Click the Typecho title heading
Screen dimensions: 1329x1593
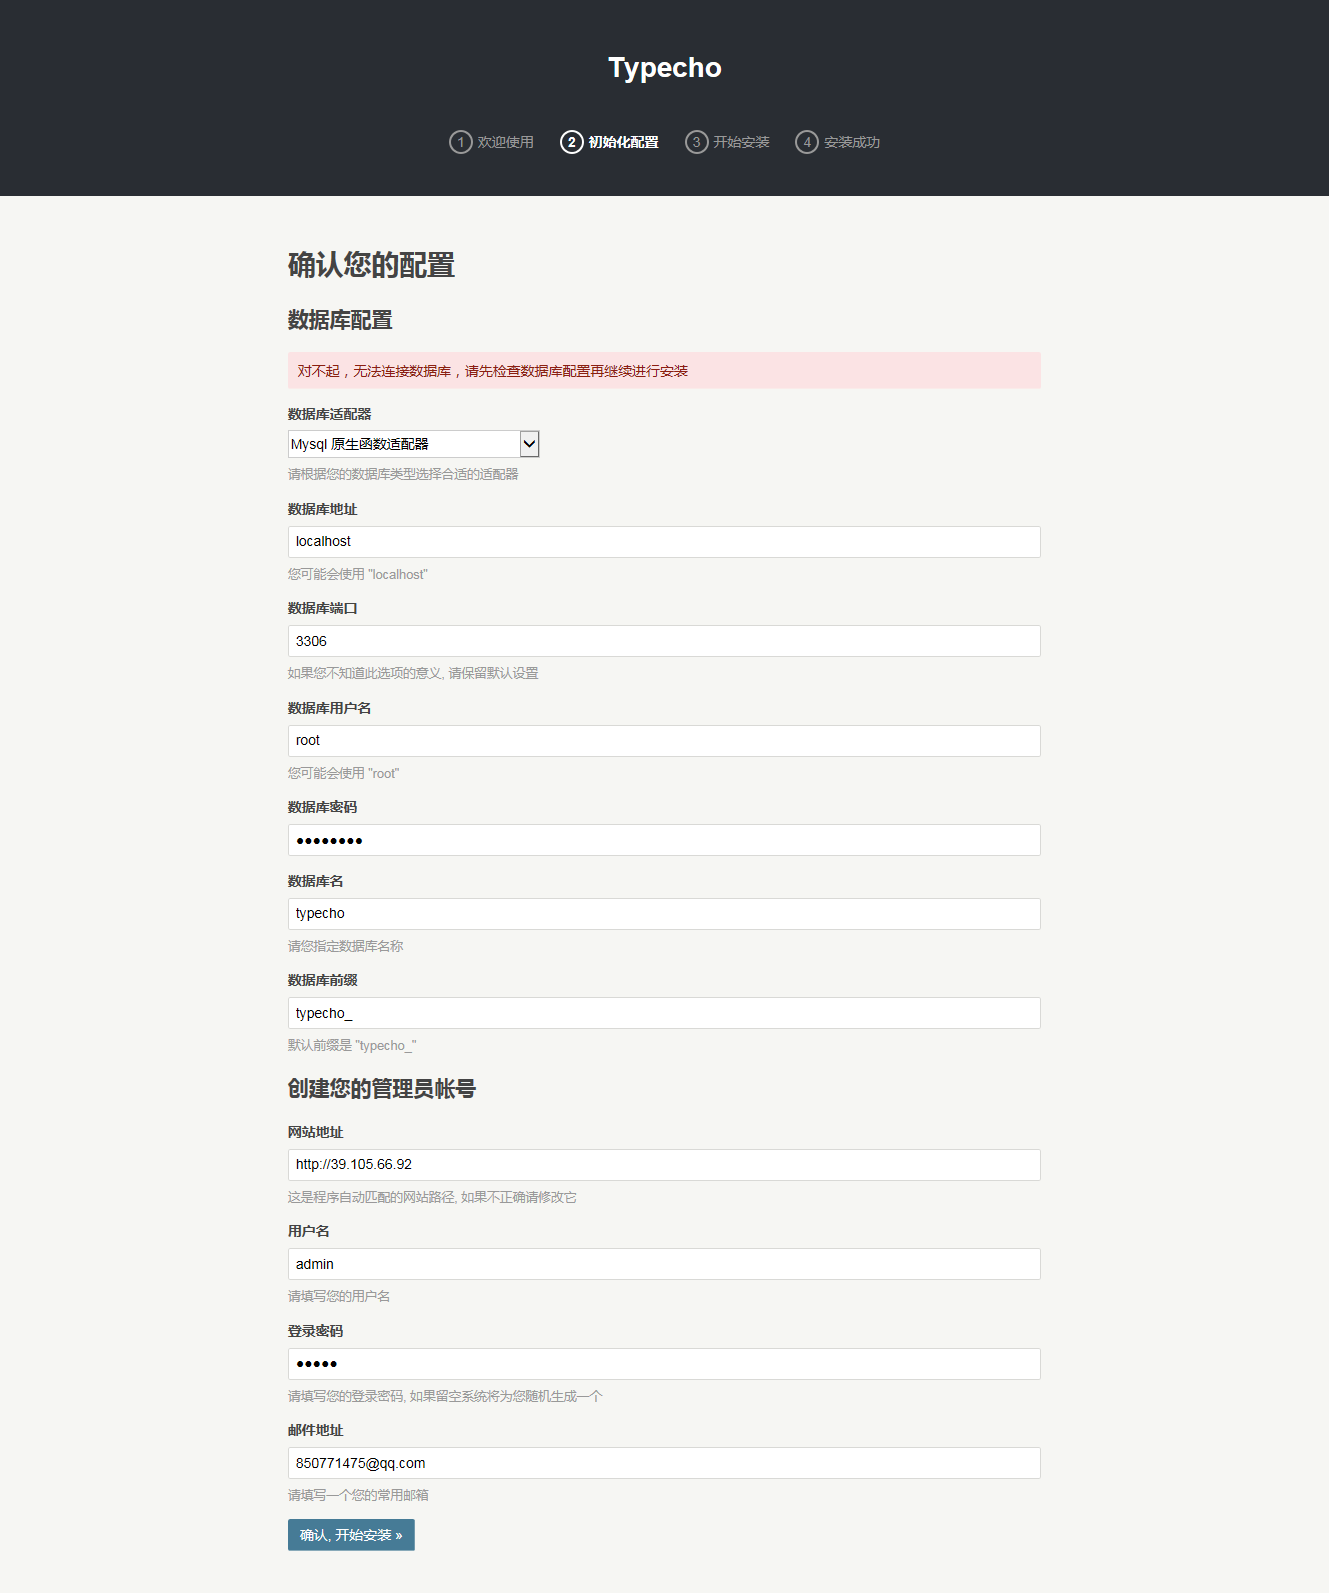tap(665, 67)
